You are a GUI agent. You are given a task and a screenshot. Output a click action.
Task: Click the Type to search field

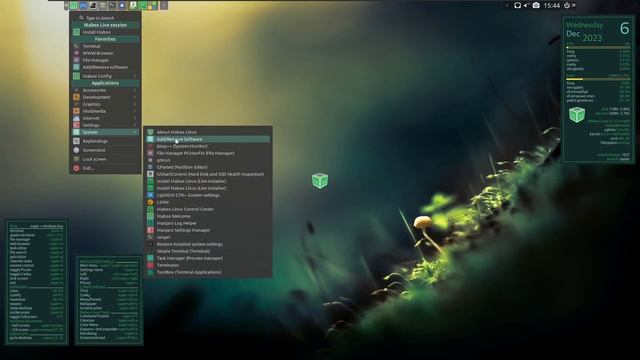click(x=105, y=18)
